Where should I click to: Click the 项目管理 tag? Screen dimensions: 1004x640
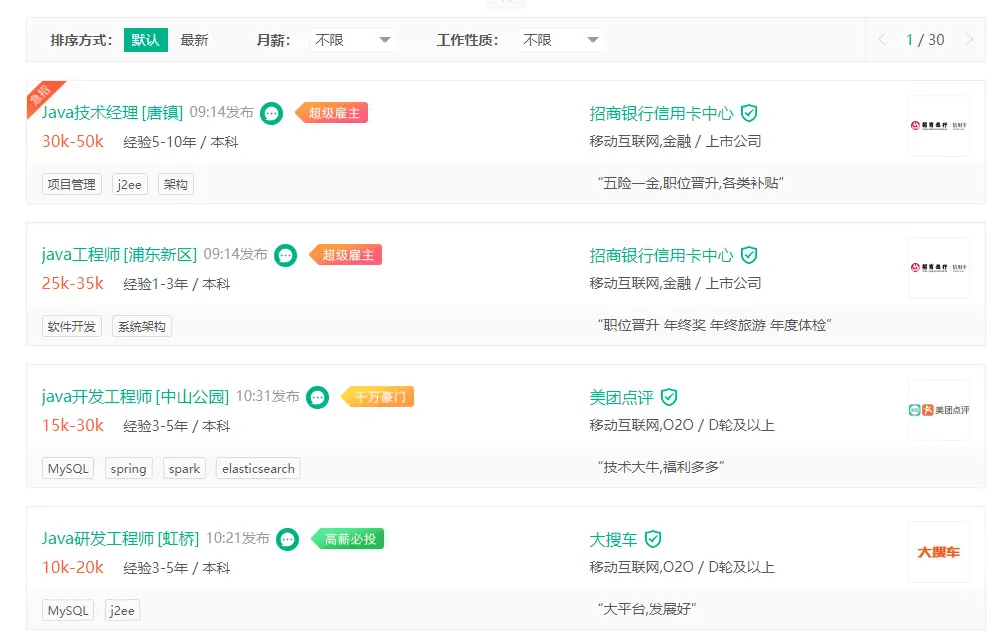pos(72,184)
